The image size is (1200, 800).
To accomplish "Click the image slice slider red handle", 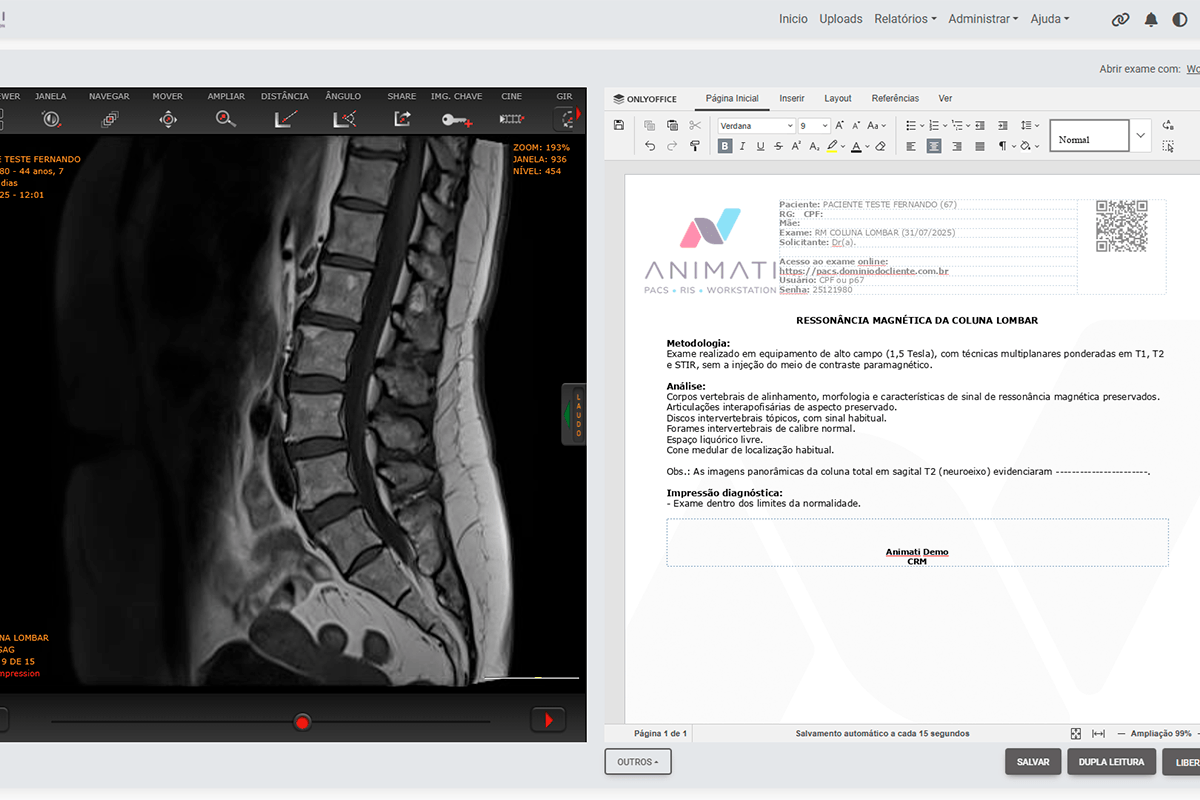I will coord(302,721).
